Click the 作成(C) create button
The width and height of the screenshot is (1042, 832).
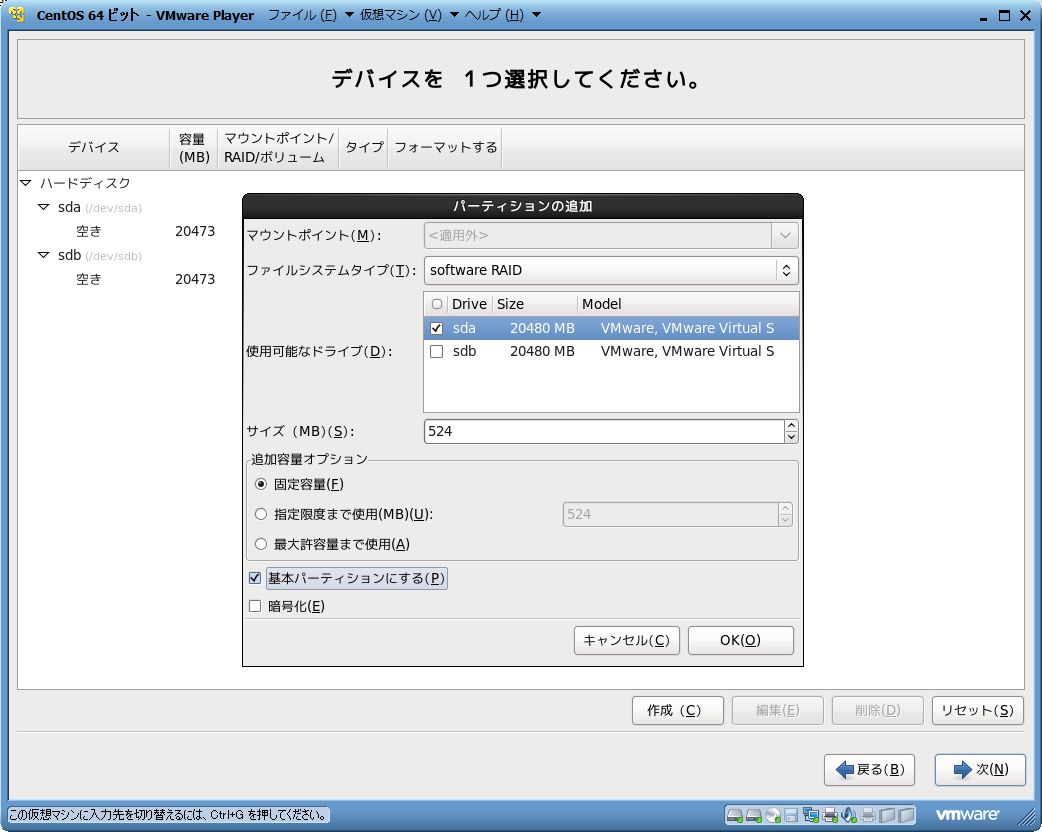677,710
